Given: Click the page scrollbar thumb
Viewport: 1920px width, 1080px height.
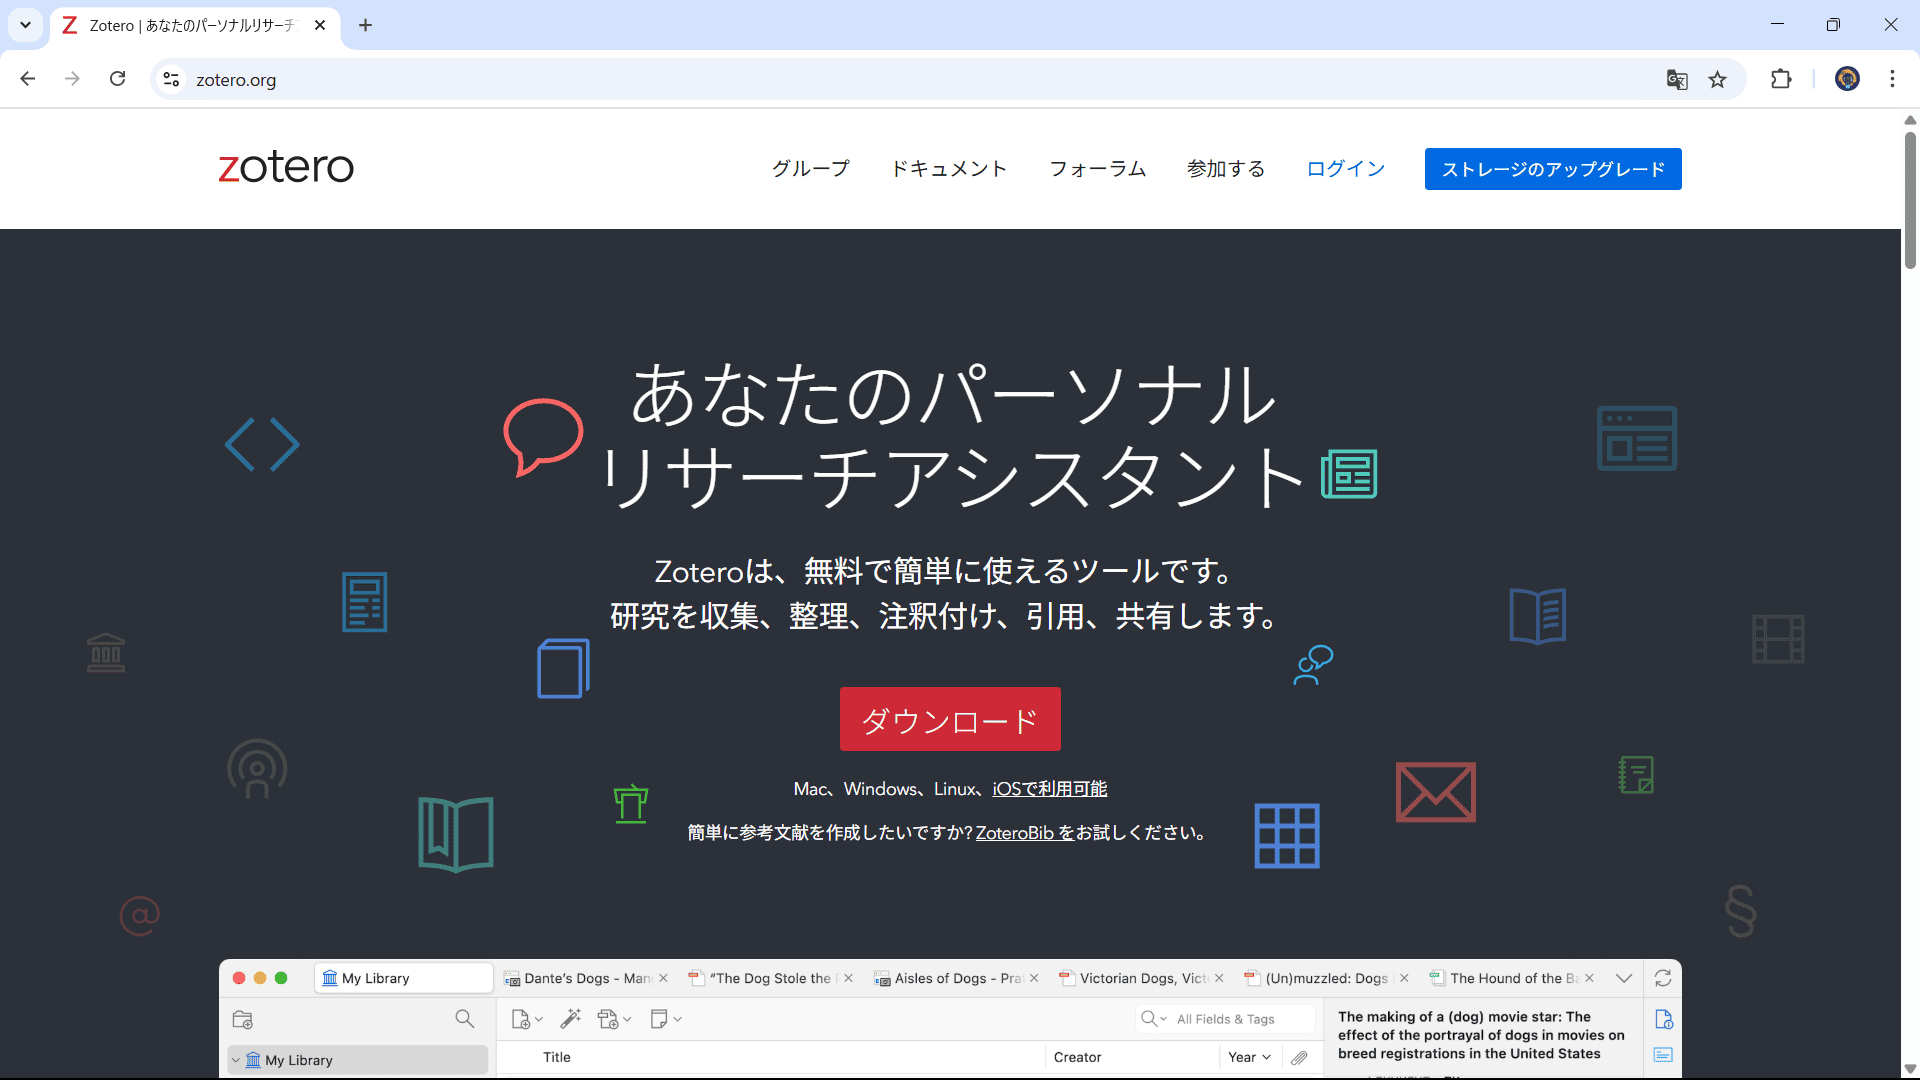Looking at the screenshot, I should click(1910, 200).
